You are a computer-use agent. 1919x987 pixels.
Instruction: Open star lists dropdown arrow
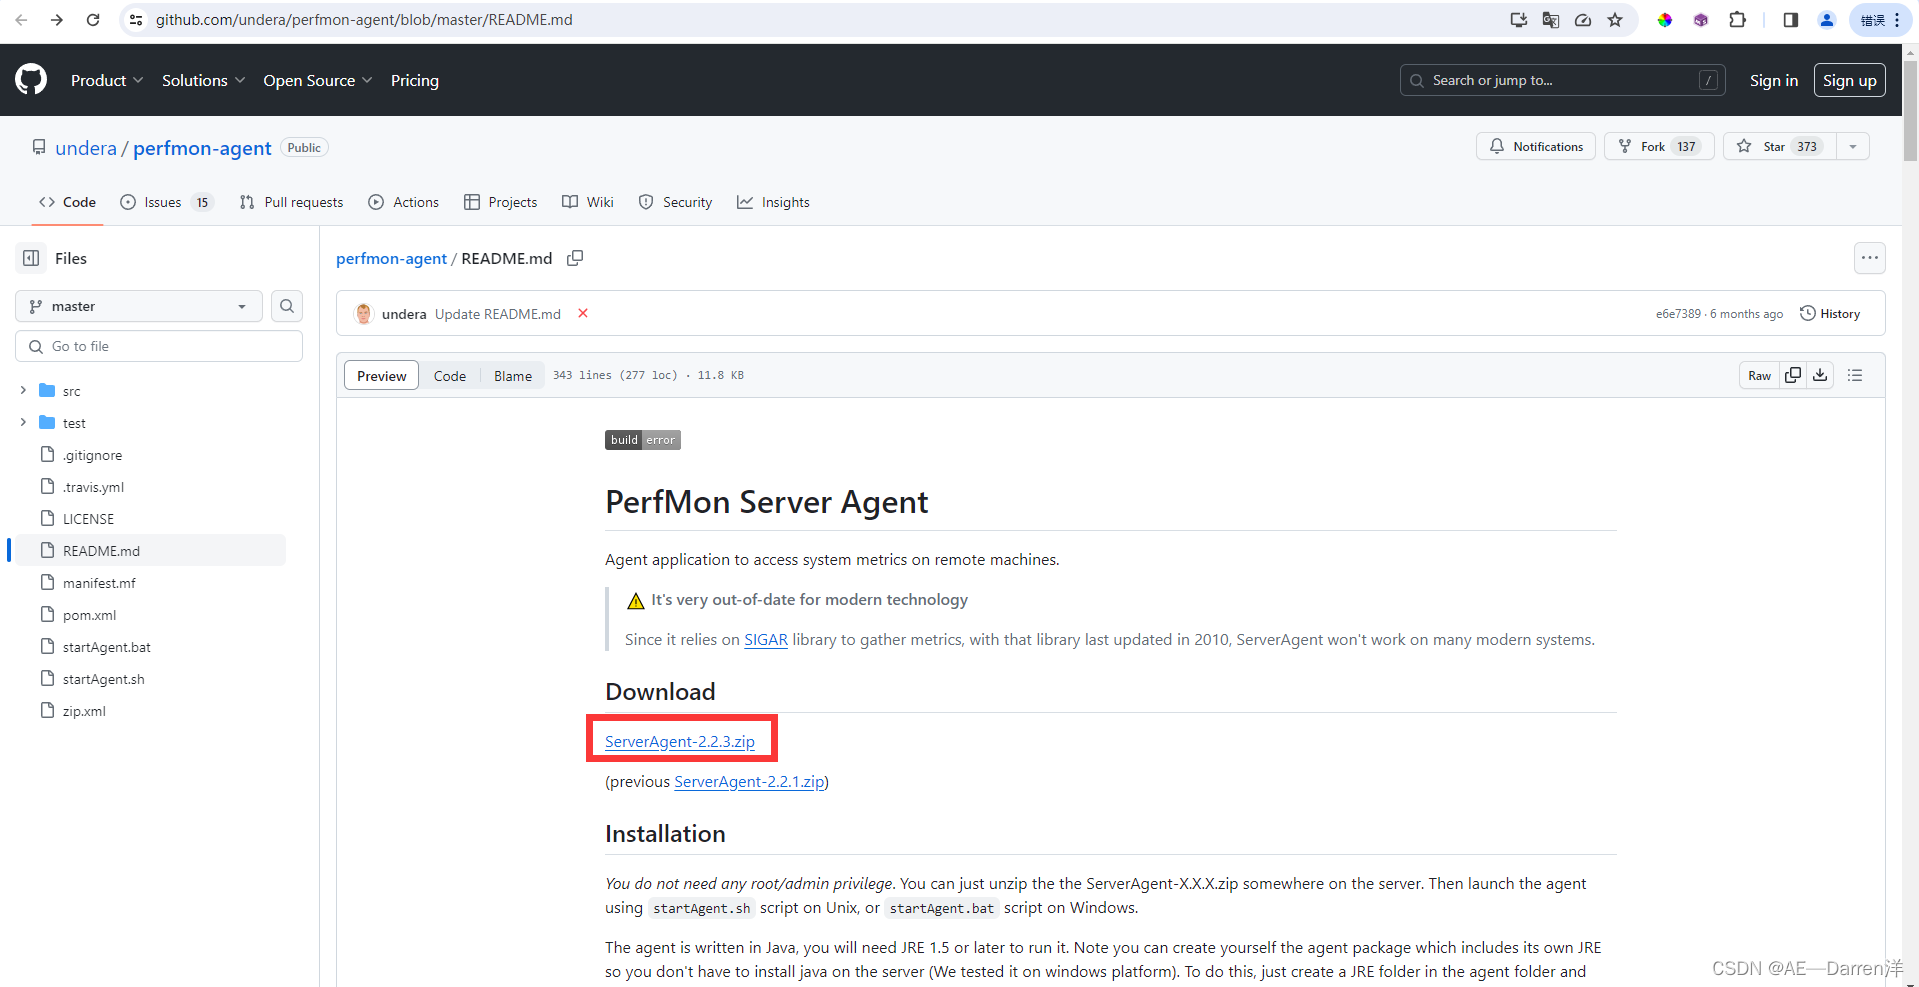[1853, 146]
